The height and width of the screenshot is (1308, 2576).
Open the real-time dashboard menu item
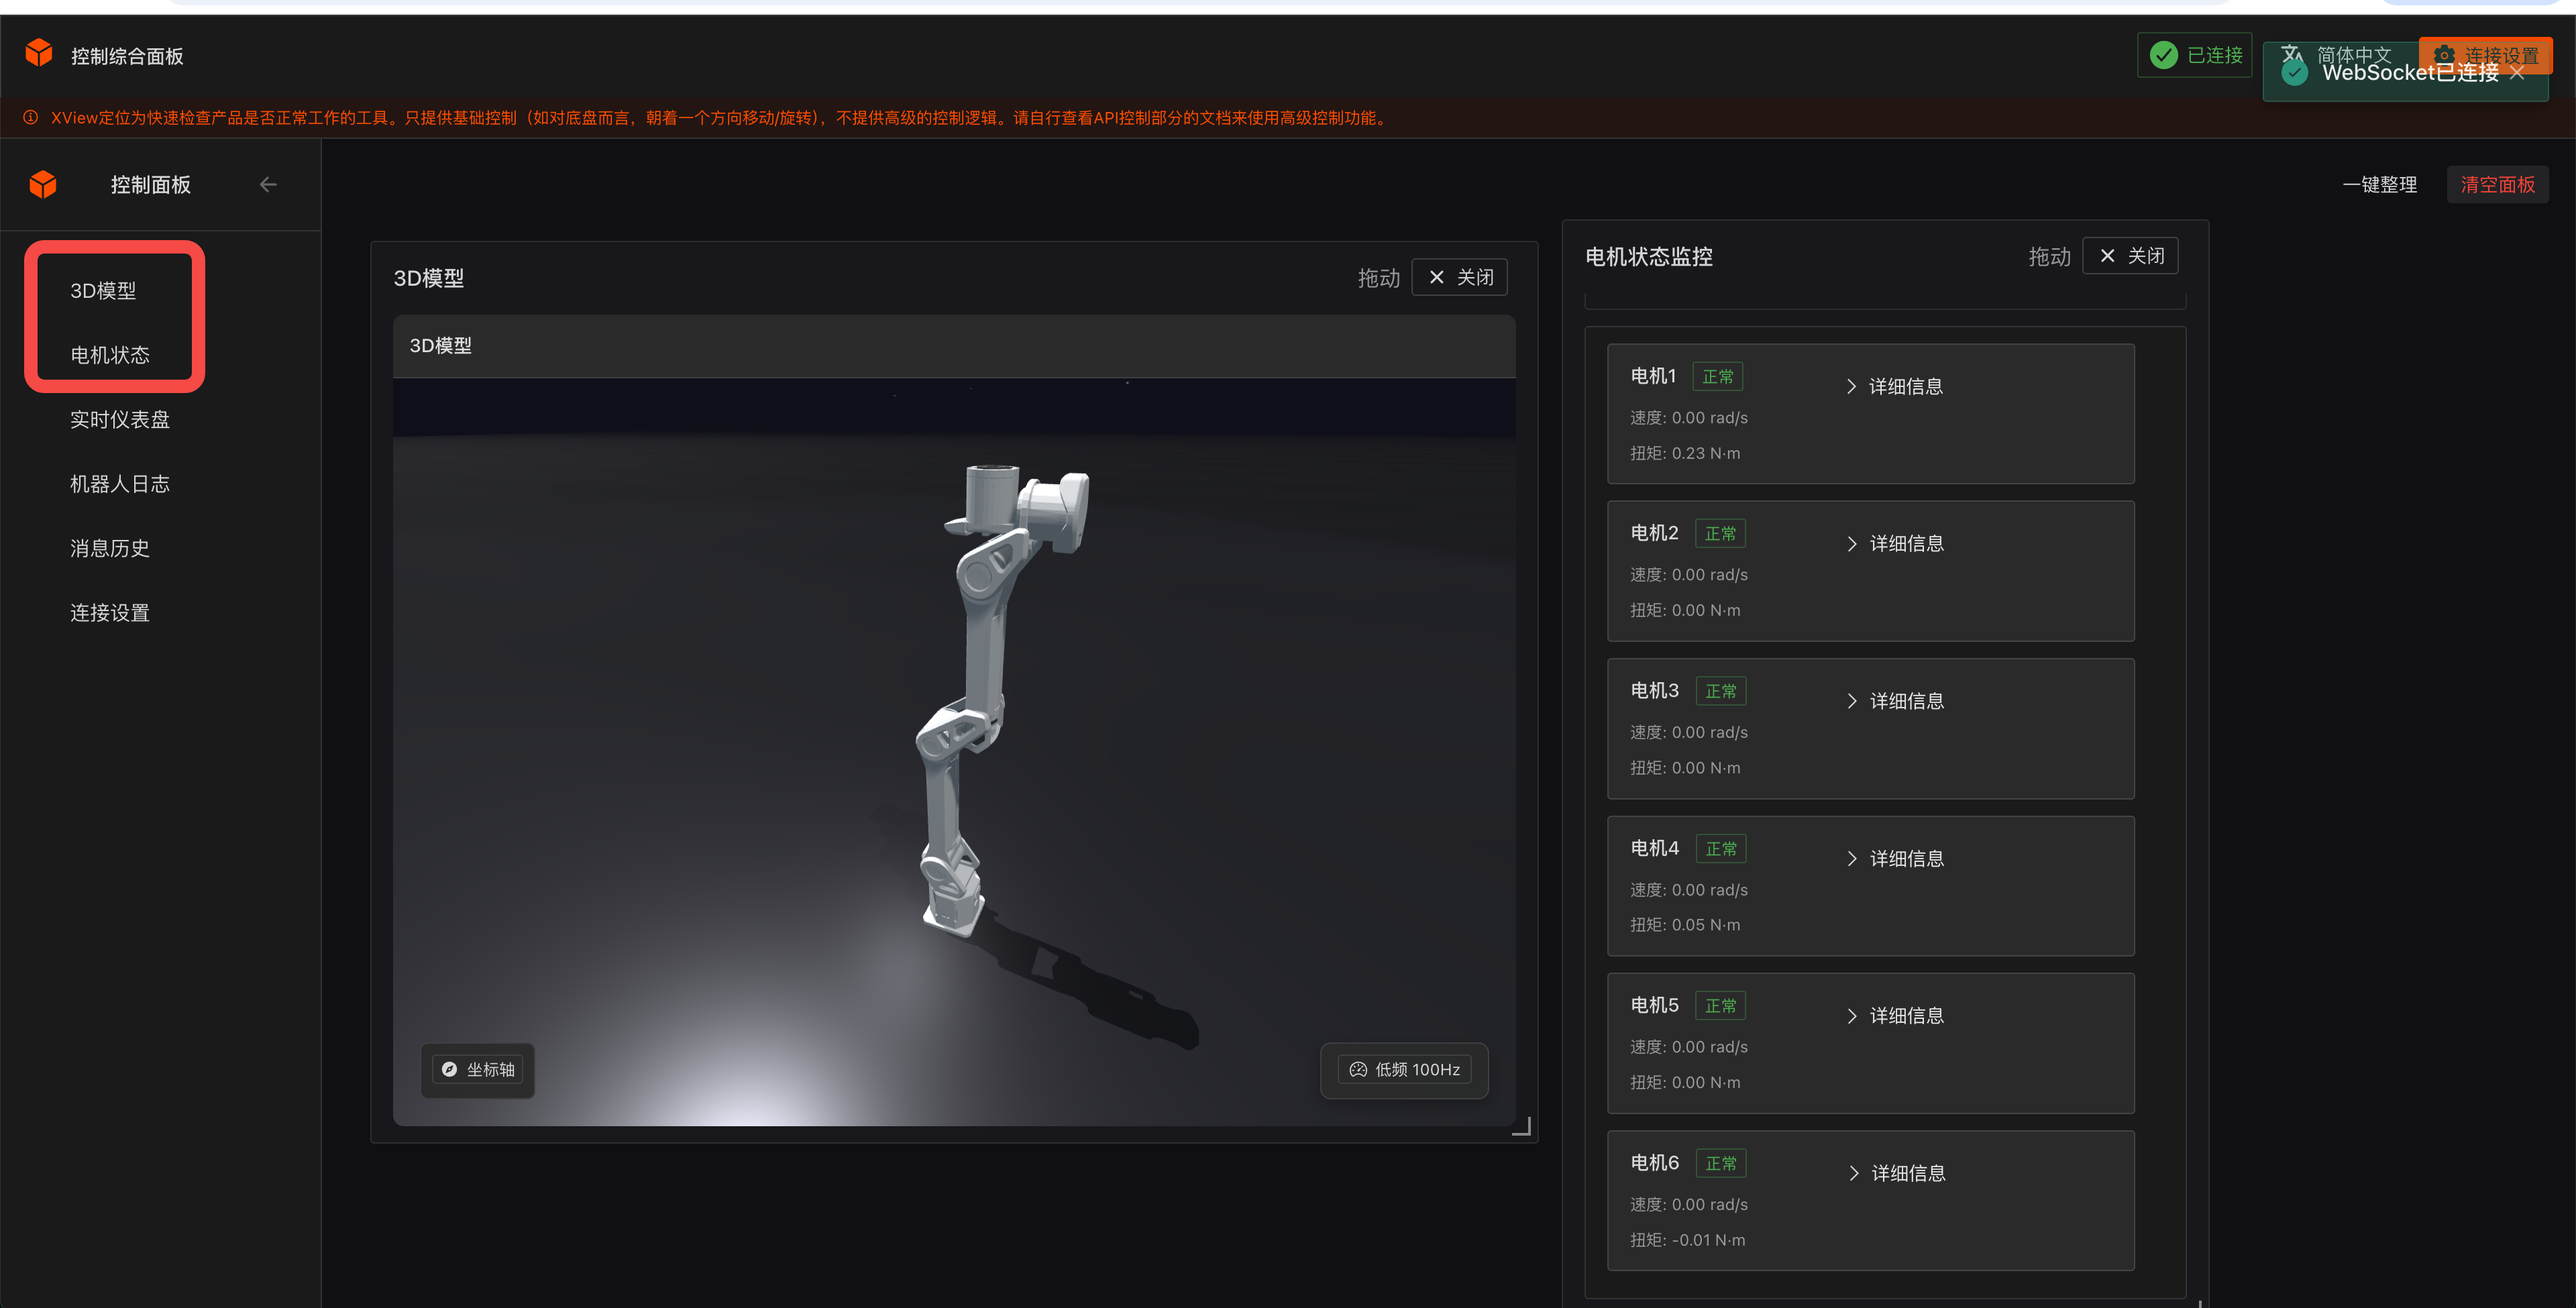pyautogui.click(x=120, y=420)
